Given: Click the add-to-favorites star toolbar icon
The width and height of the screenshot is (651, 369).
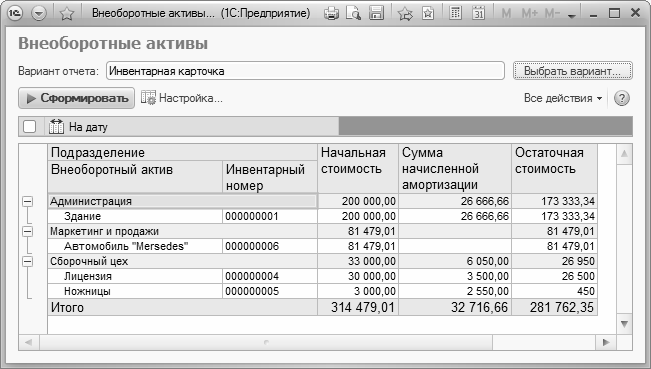Looking at the screenshot, I should click(405, 14).
